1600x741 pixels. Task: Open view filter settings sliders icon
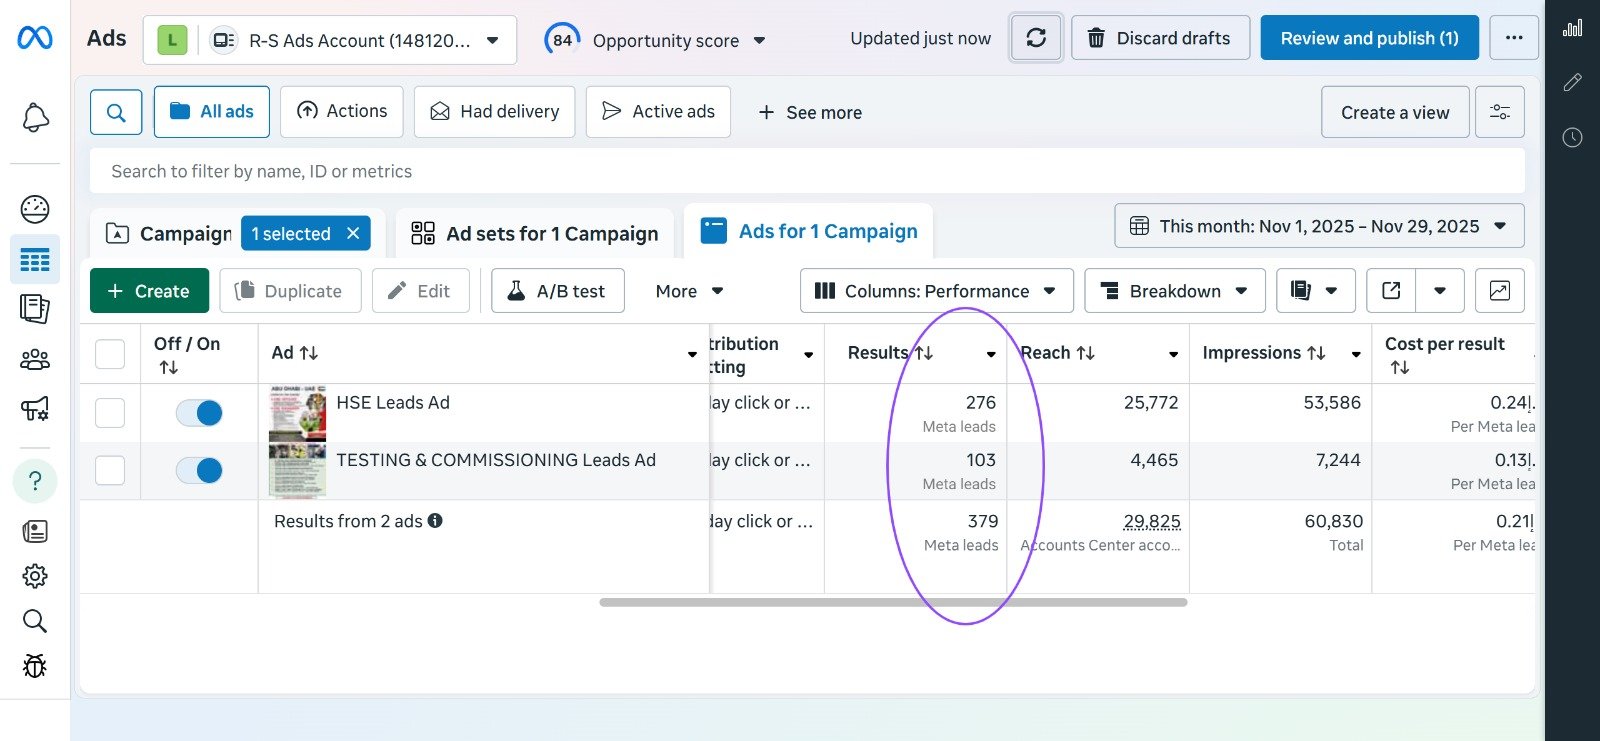[1500, 112]
